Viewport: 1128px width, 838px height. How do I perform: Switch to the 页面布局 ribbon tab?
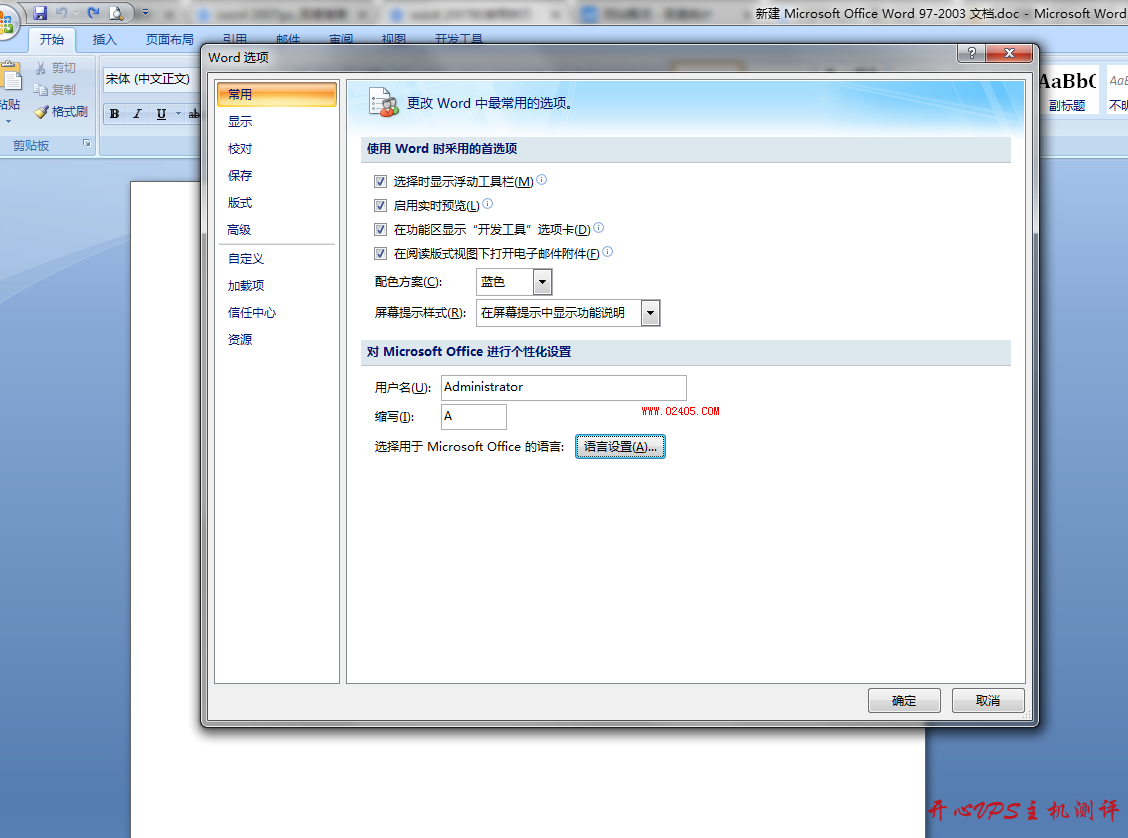coord(170,40)
